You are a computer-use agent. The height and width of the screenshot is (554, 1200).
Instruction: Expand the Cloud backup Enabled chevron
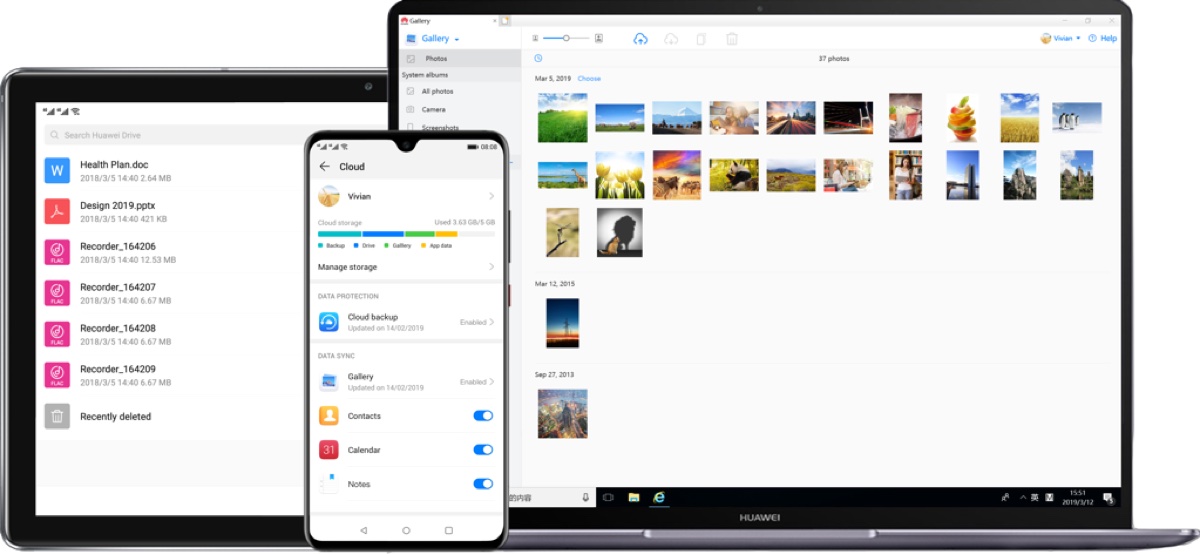492,322
